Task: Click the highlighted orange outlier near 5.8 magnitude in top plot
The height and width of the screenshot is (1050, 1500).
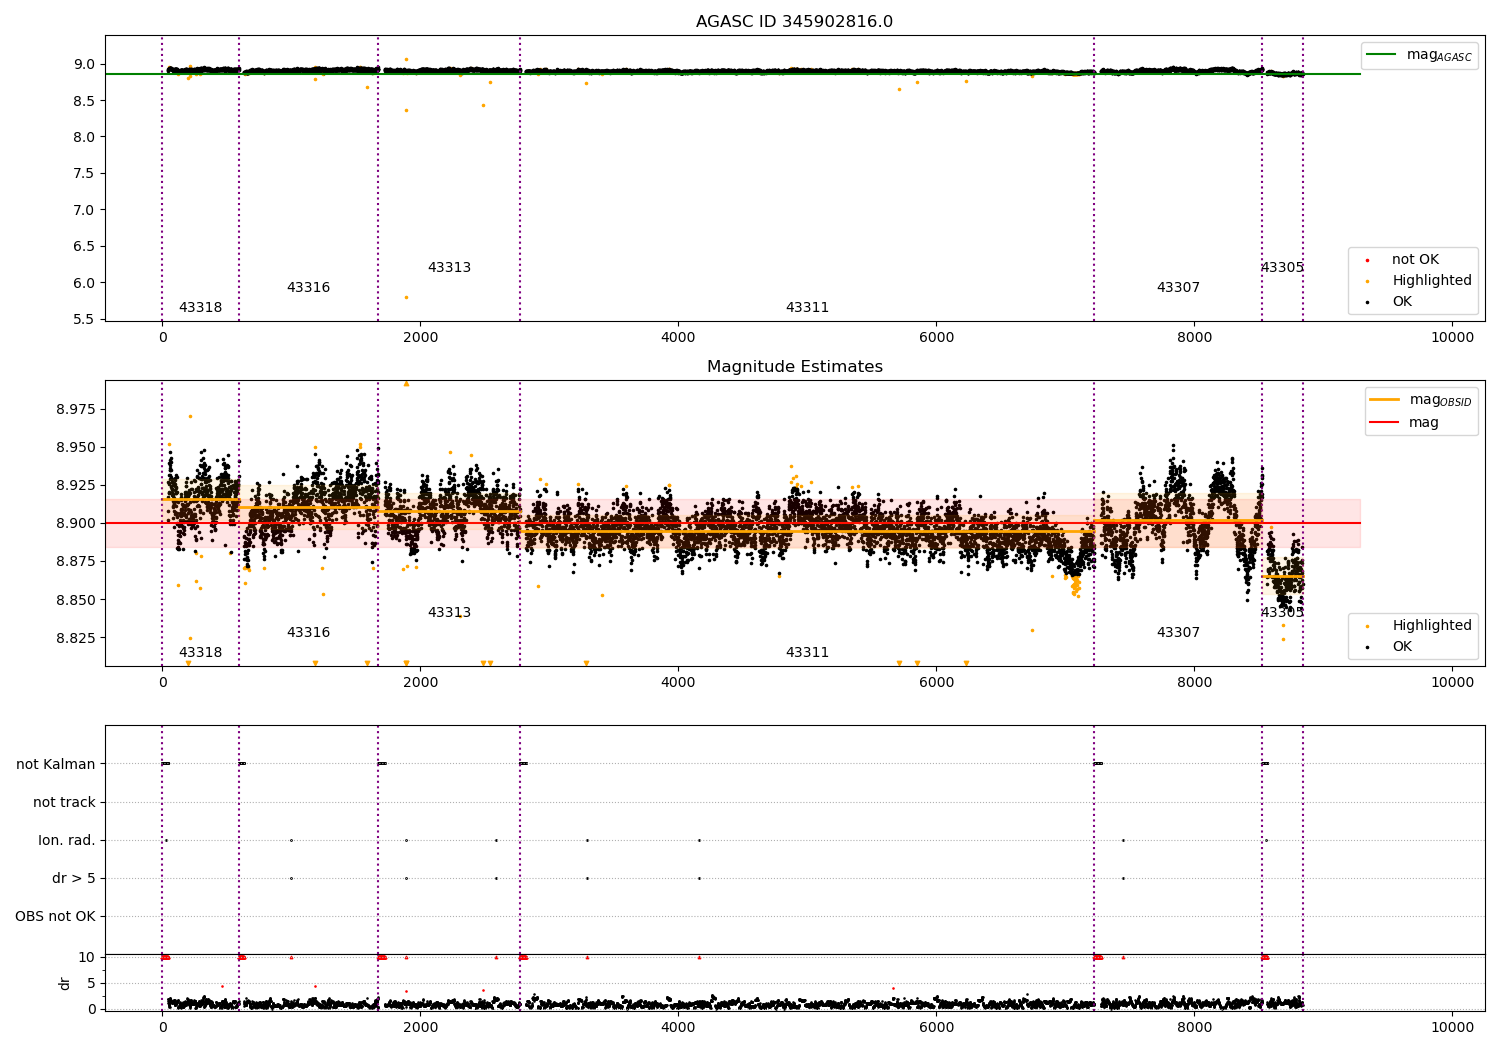Action: 406,297
